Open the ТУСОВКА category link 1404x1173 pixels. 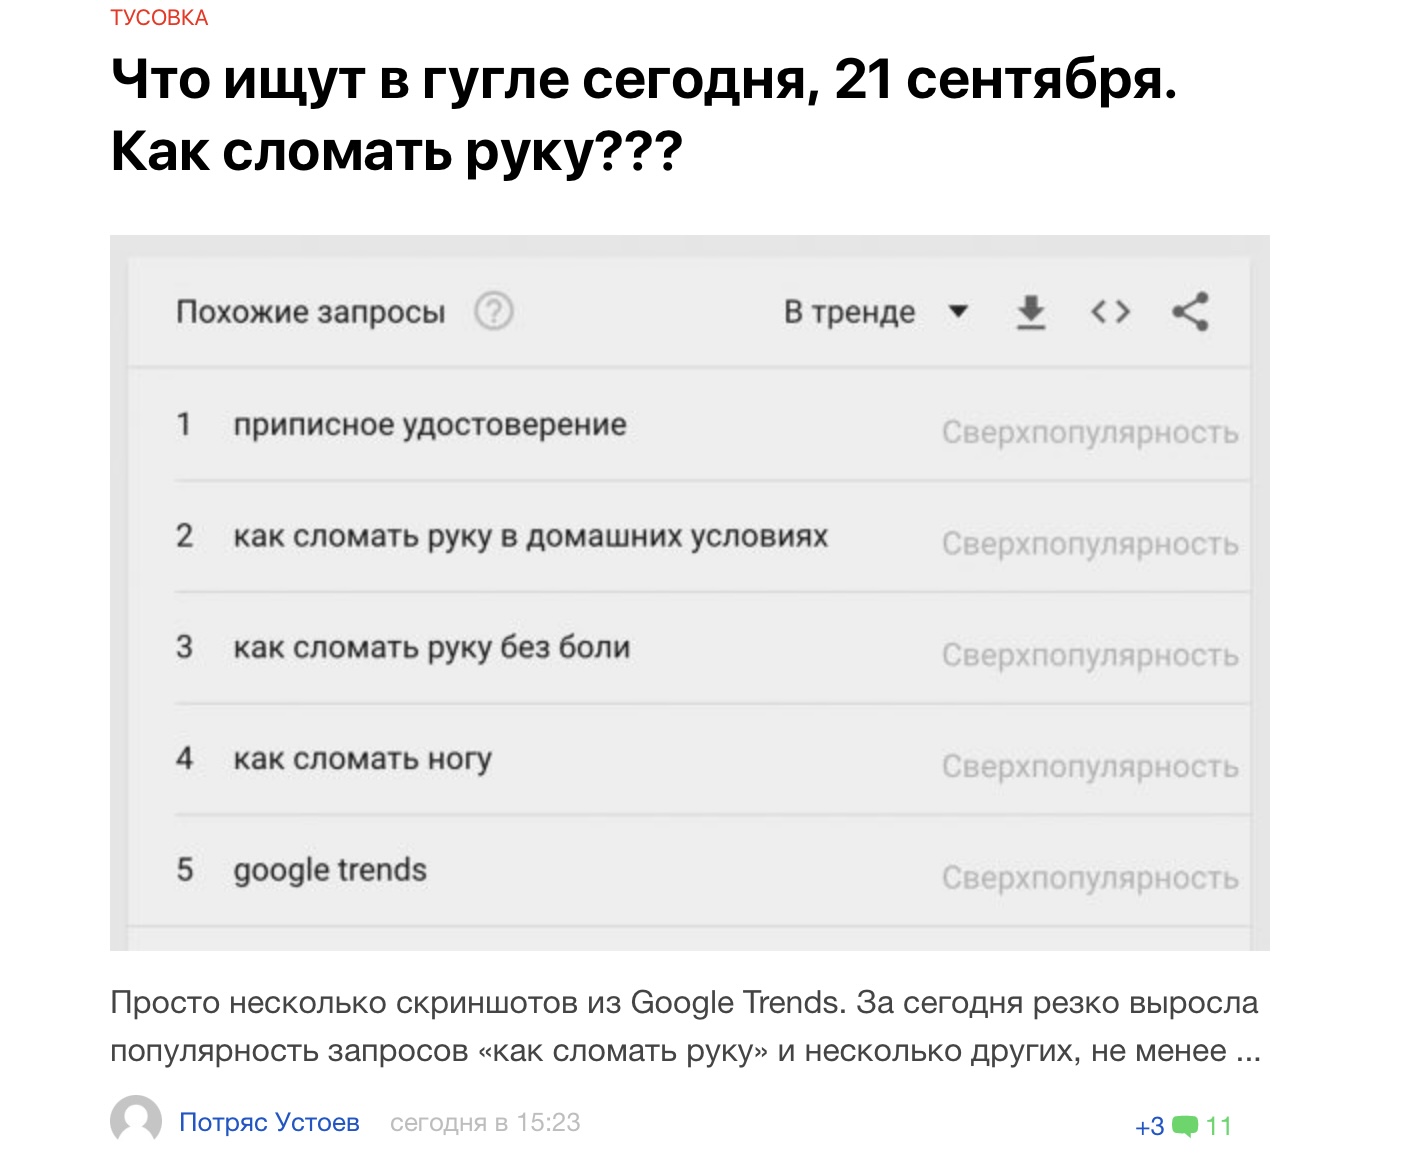(159, 18)
